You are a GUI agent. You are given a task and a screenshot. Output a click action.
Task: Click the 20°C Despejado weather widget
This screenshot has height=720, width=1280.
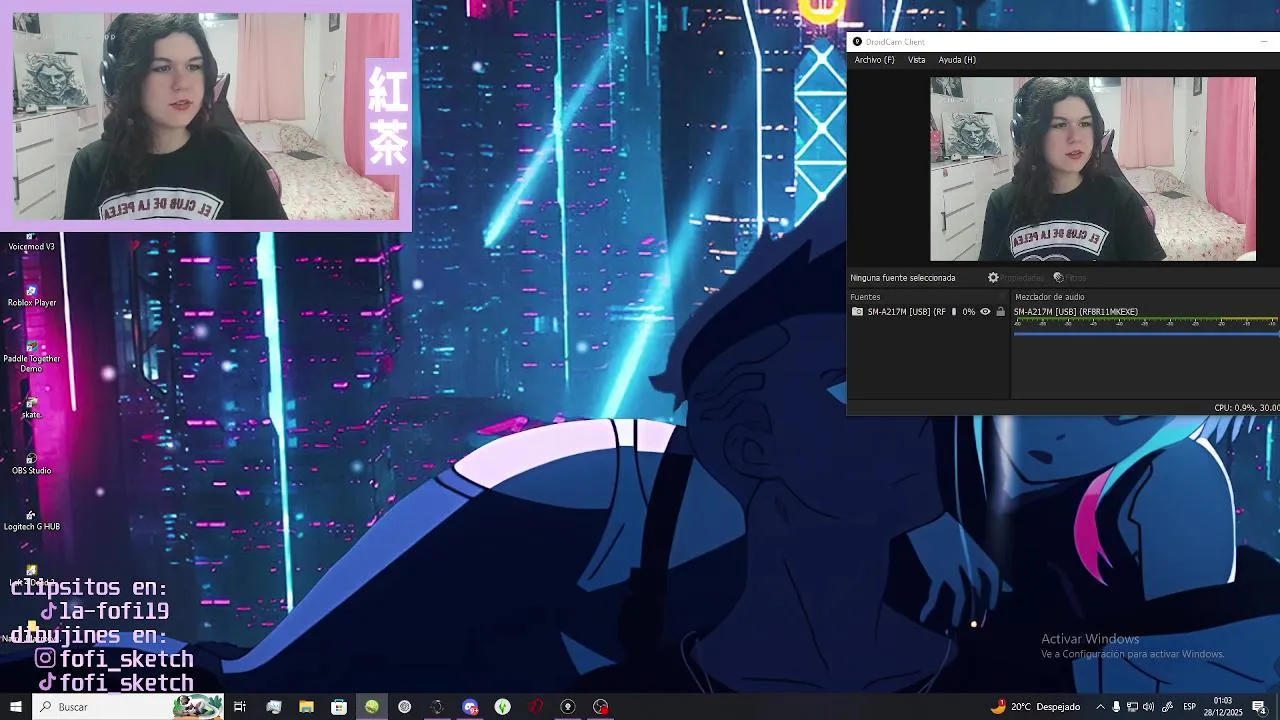point(1035,707)
